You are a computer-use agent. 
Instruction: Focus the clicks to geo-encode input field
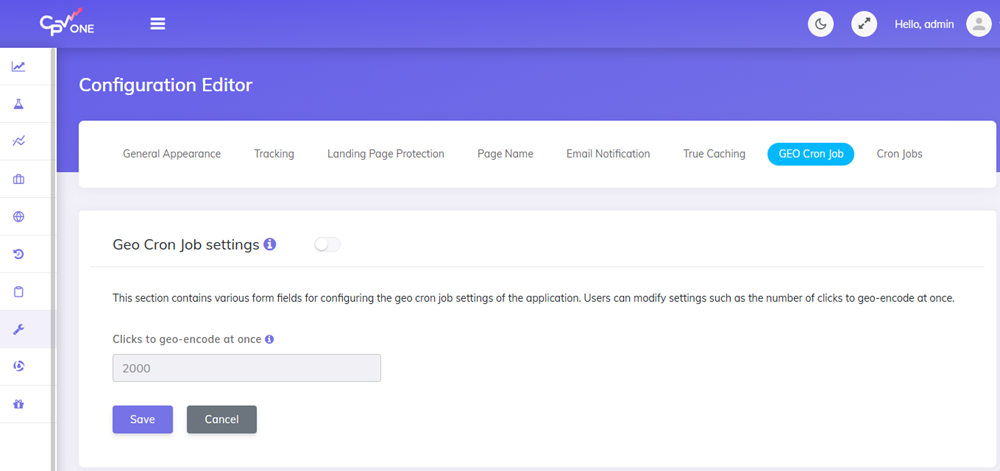point(247,368)
